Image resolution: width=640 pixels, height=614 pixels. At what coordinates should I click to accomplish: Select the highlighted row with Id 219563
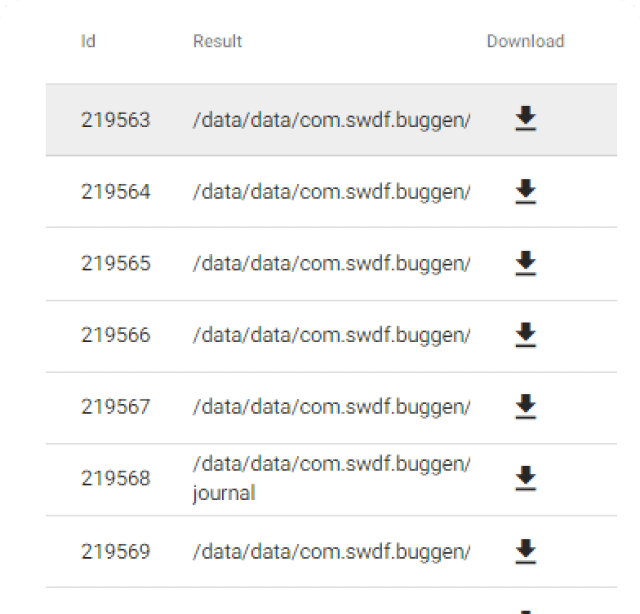click(x=331, y=120)
